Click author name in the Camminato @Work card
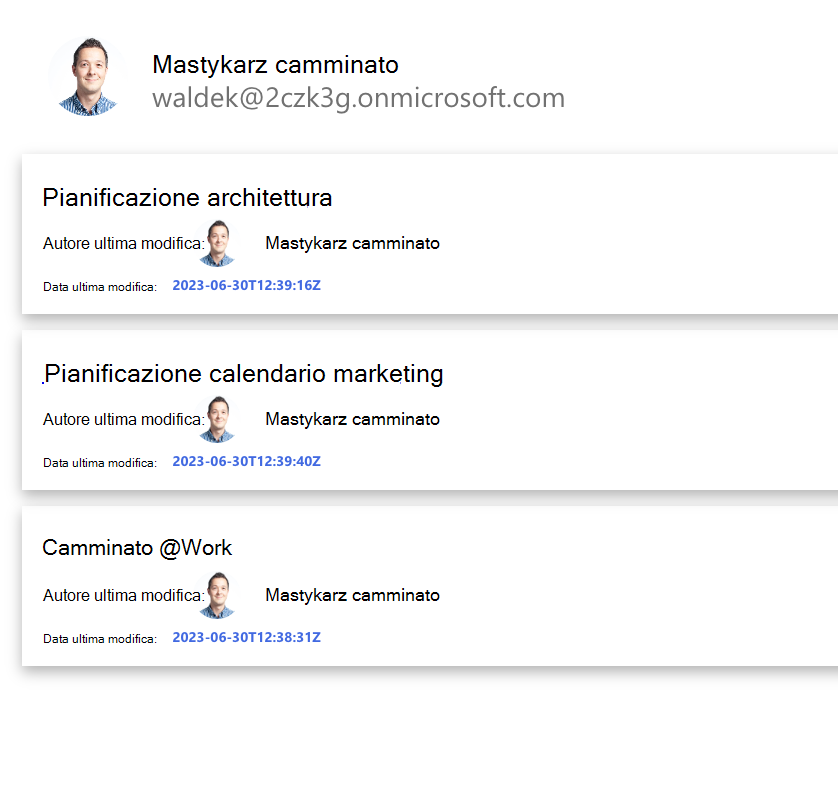Image resolution: width=838 pixels, height=808 pixels. tap(352, 595)
